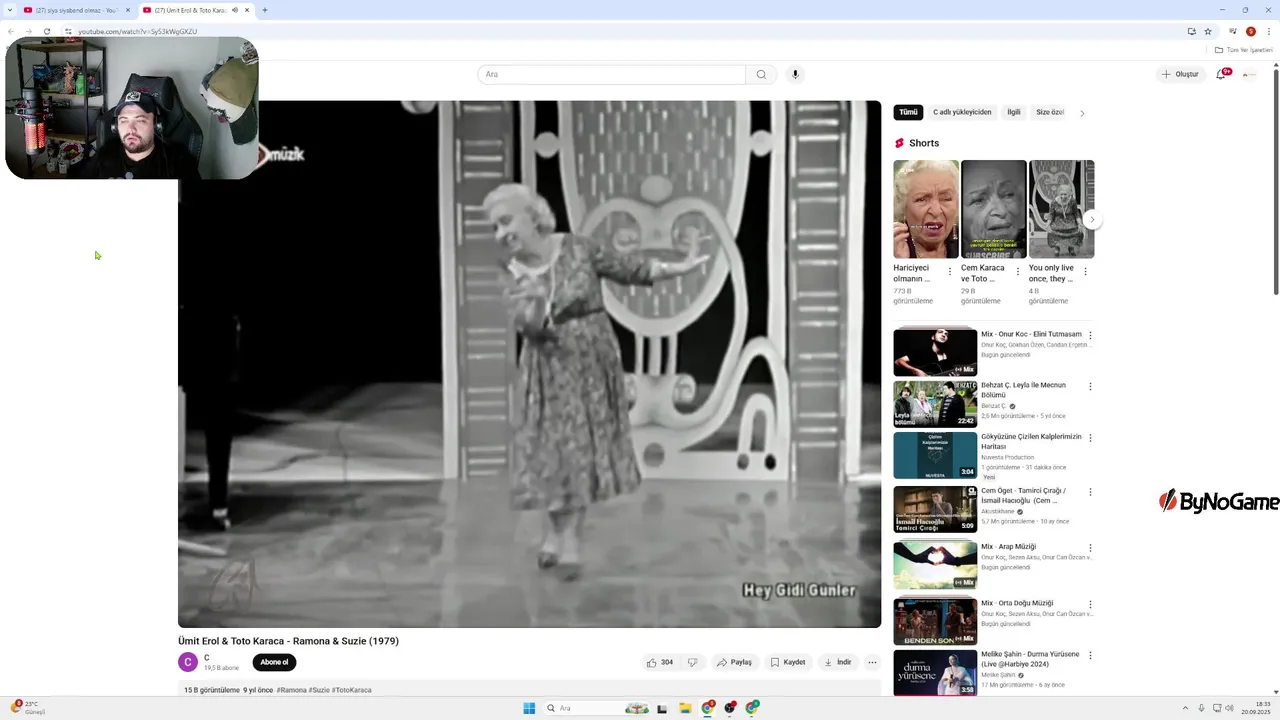
Task: Open options for Cem Karaca ve Toto short
Action: 1018,271
